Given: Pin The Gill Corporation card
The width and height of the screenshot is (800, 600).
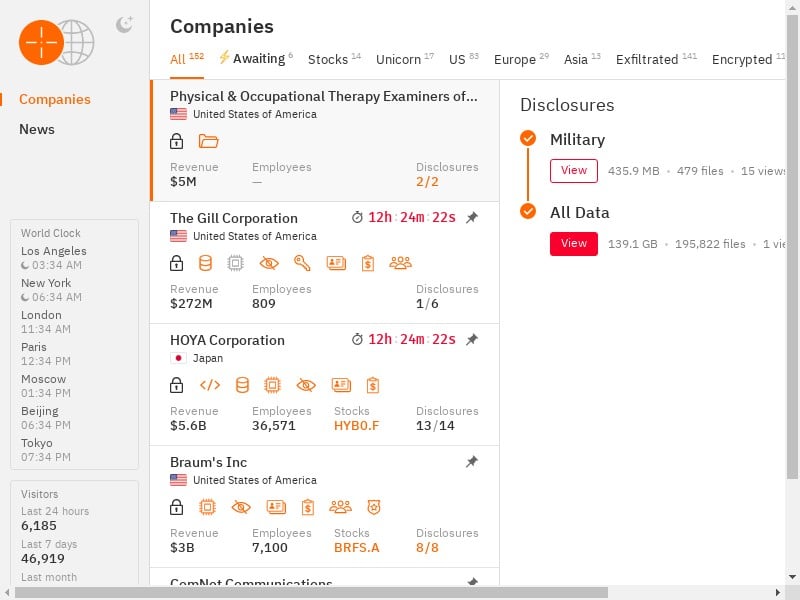Looking at the screenshot, I should (472, 218).
